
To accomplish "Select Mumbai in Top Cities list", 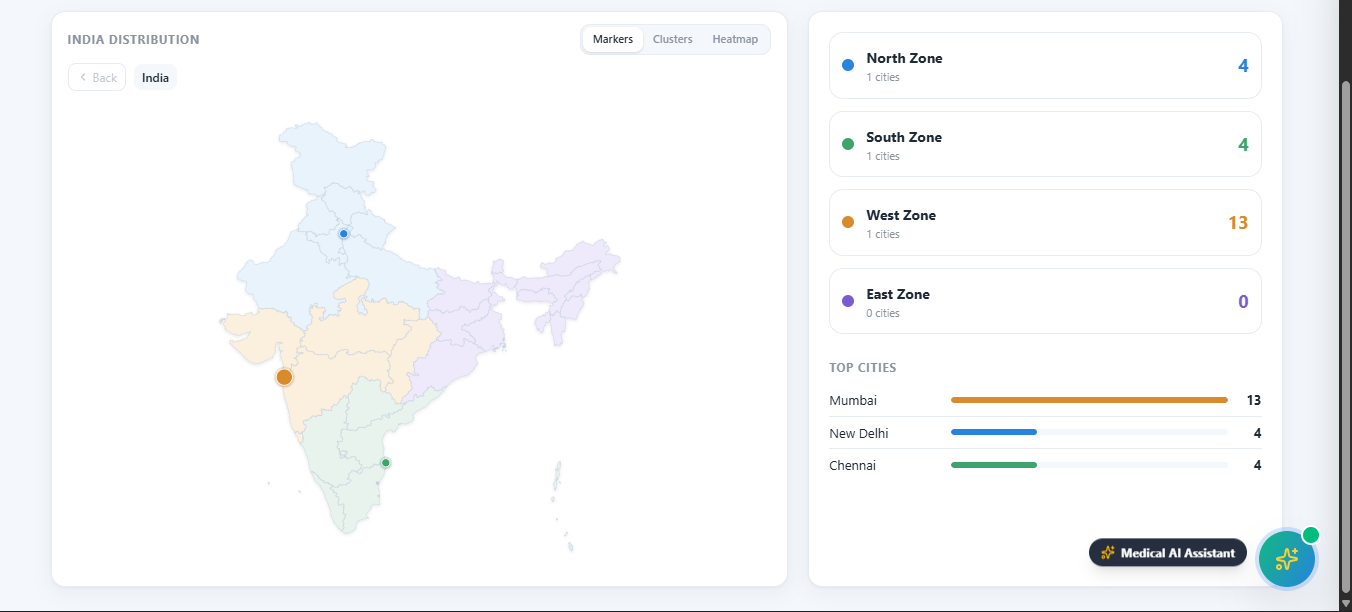I will [853, 400].
